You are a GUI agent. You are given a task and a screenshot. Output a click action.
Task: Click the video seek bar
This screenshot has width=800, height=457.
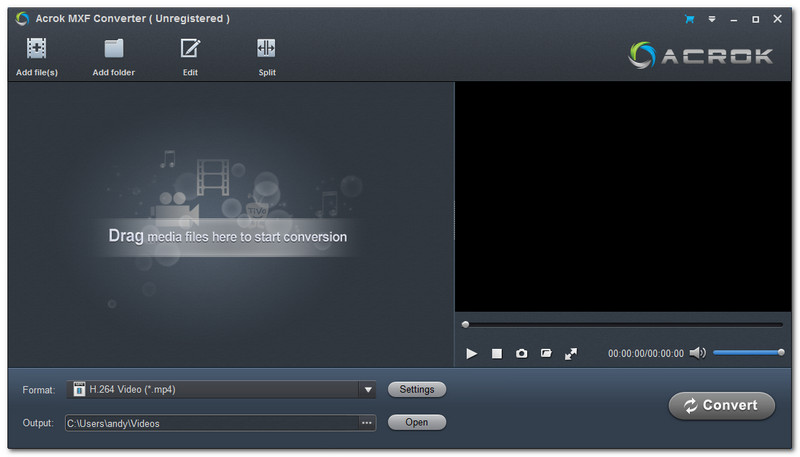(x=622, y=324)
